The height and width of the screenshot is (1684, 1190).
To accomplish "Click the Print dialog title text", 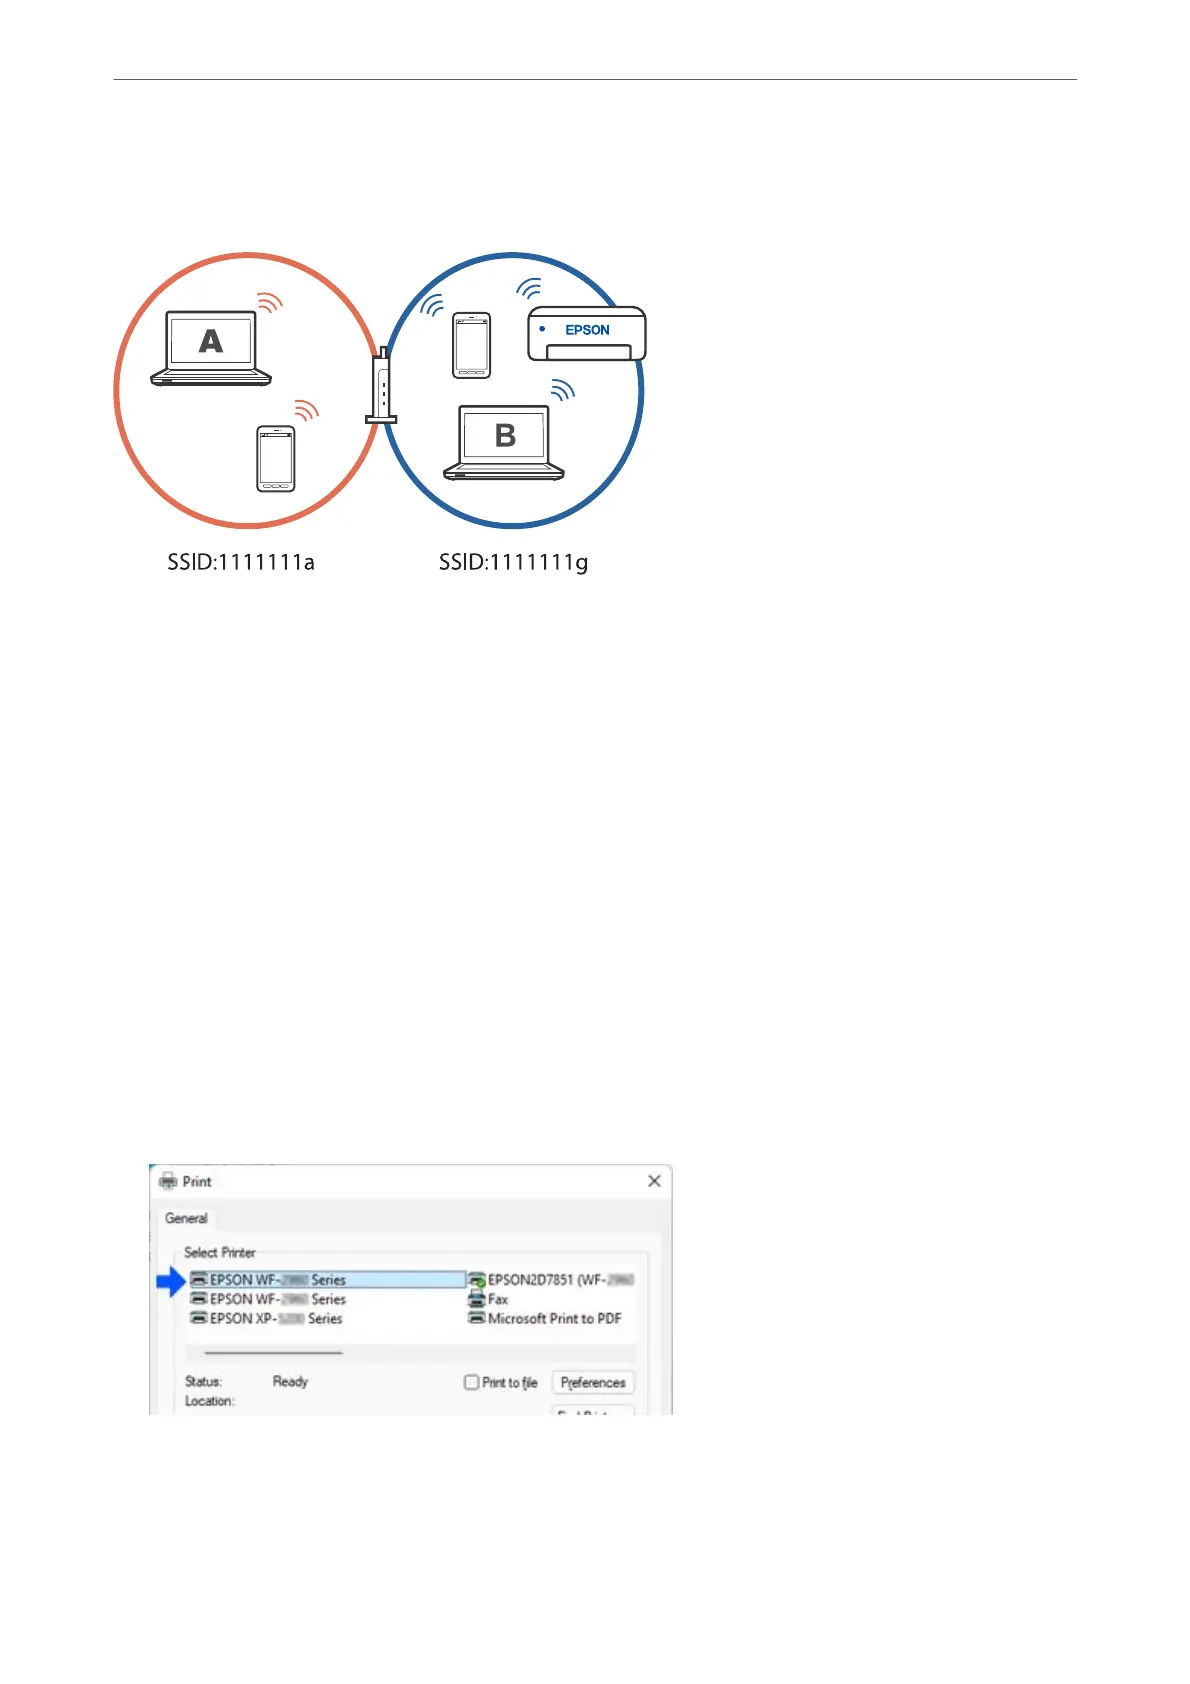I will tap(197, 1181).
